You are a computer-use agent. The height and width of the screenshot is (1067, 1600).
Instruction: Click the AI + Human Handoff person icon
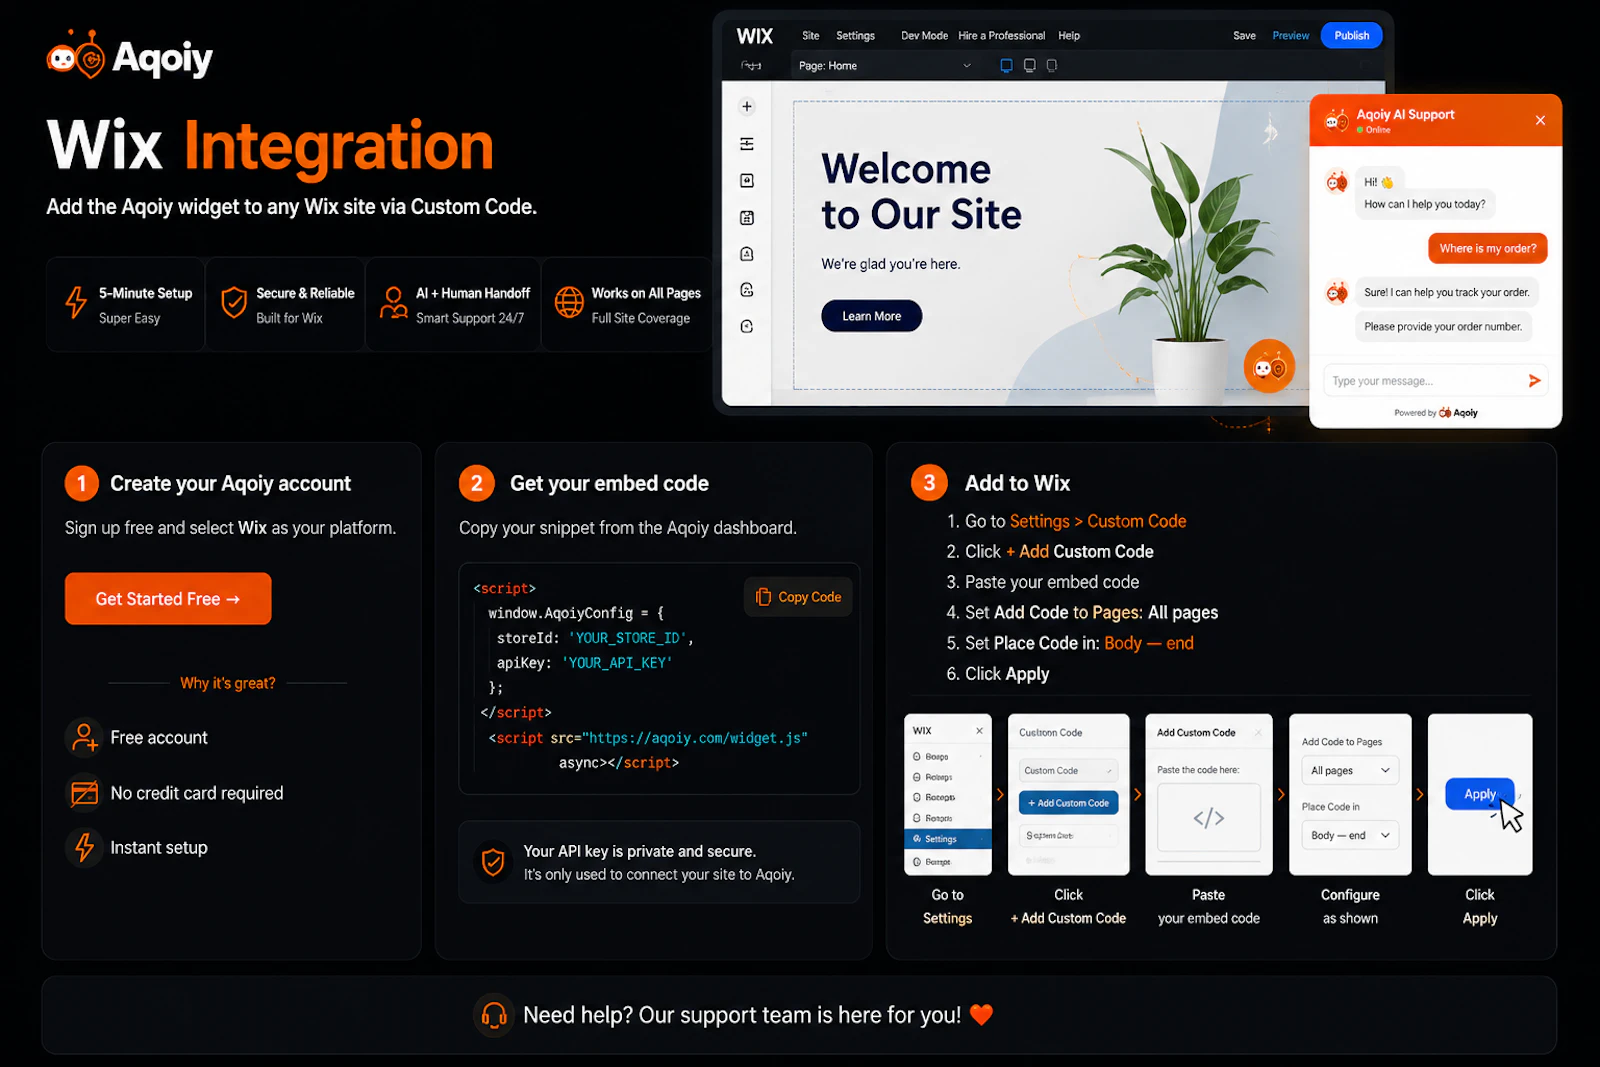coord(393,302)
